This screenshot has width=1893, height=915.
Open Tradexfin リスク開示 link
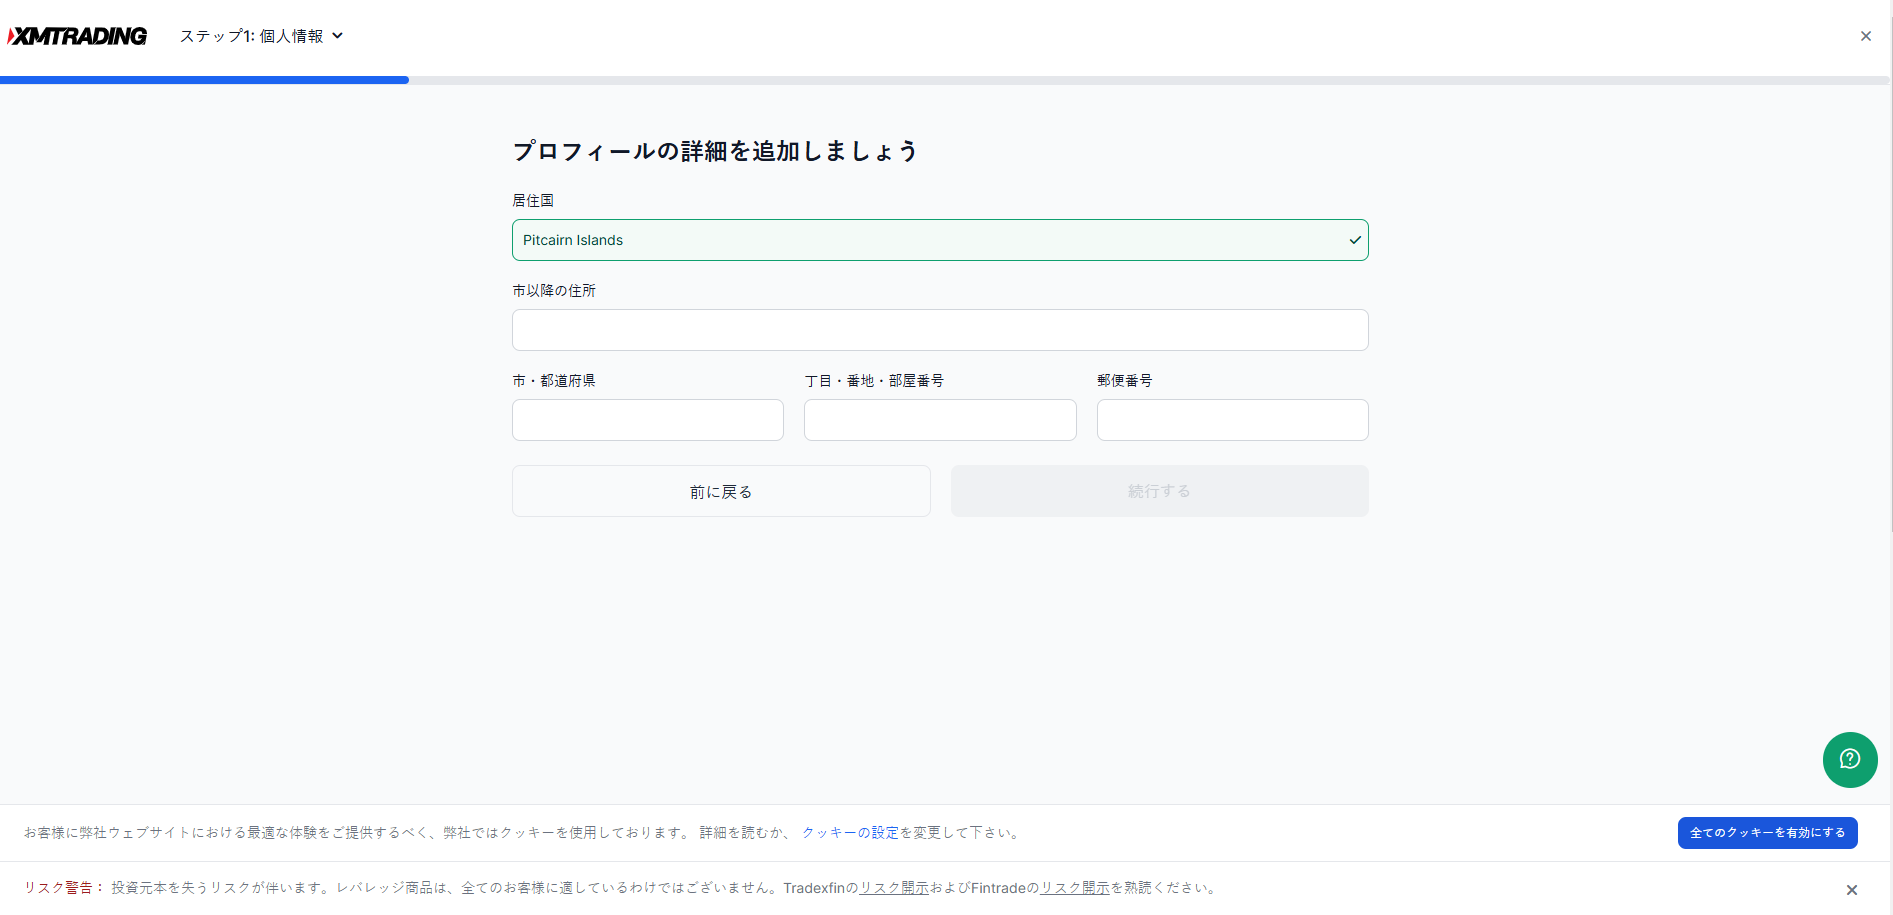pyautogui.click(x=894, y=888)
